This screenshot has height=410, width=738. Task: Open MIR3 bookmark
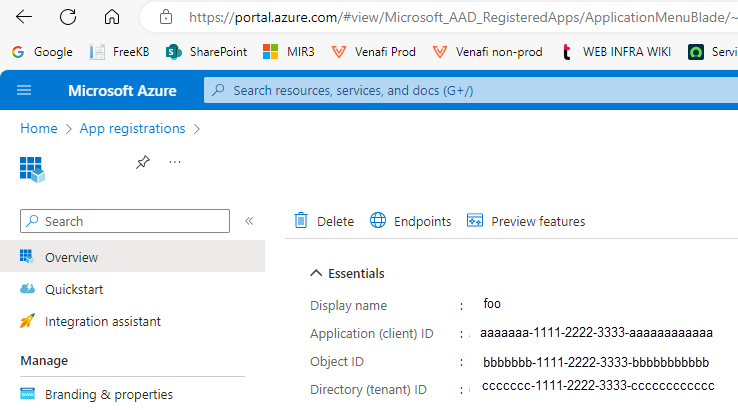click(x=289, y=52)
